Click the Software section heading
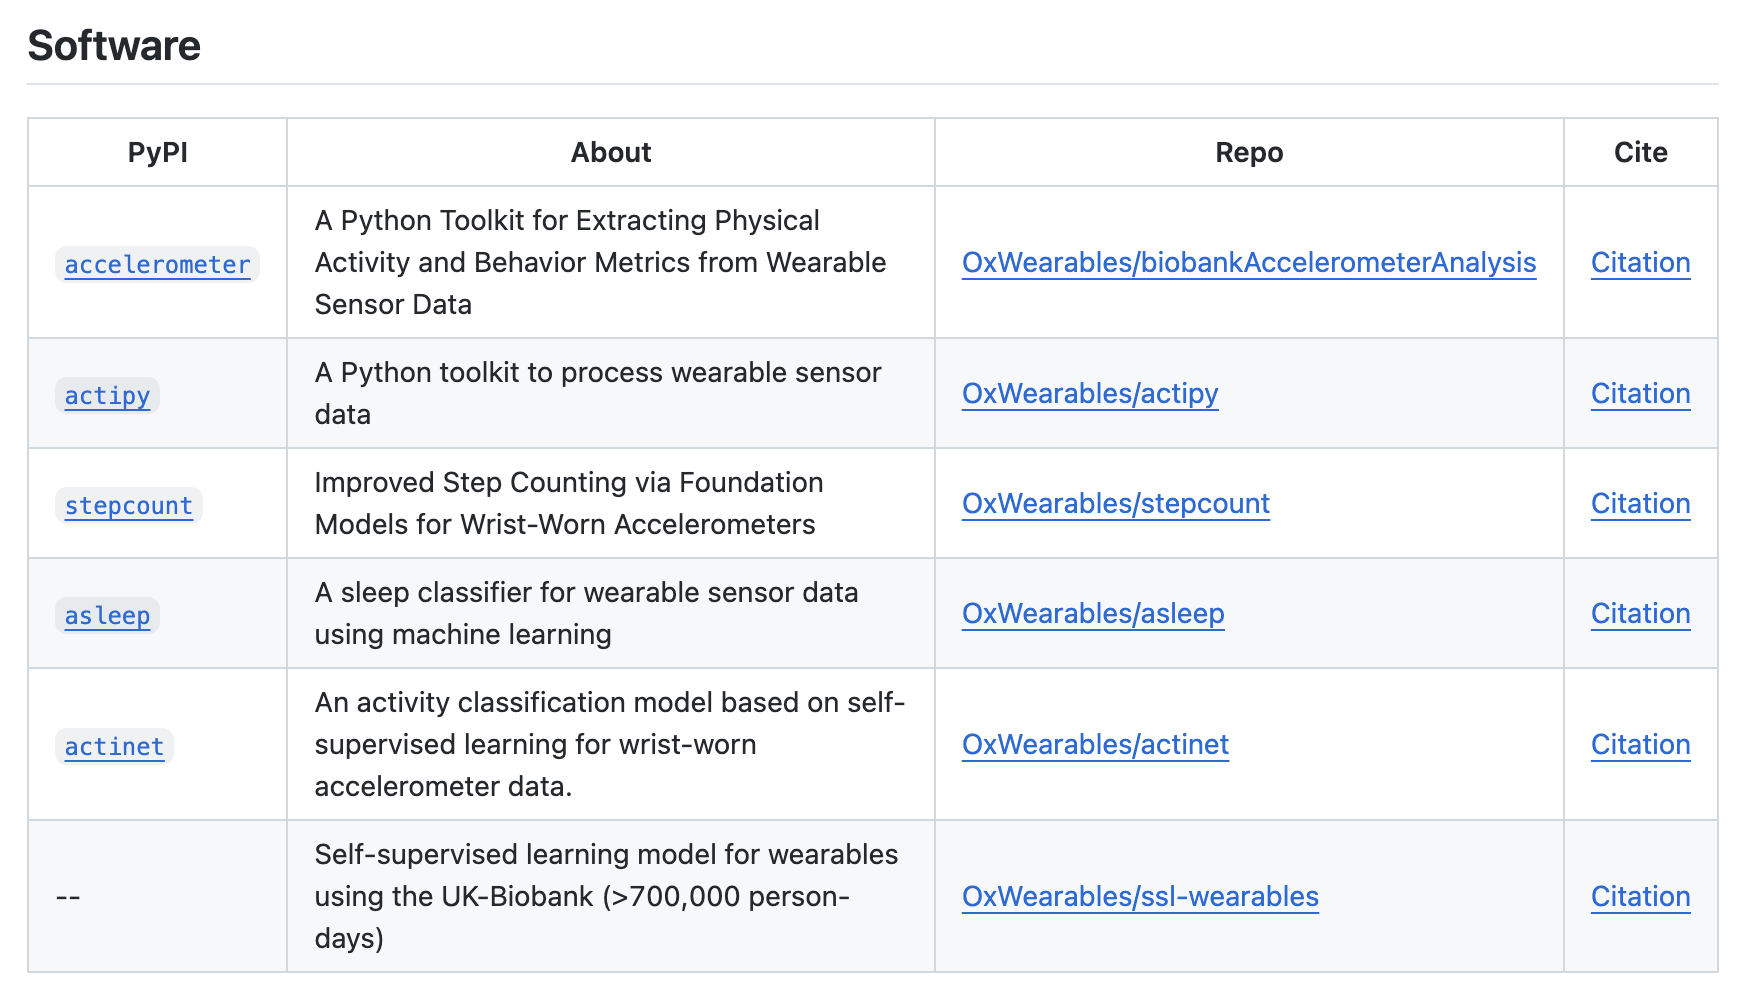The image size is (1742, 994). (x=114, y=46)
